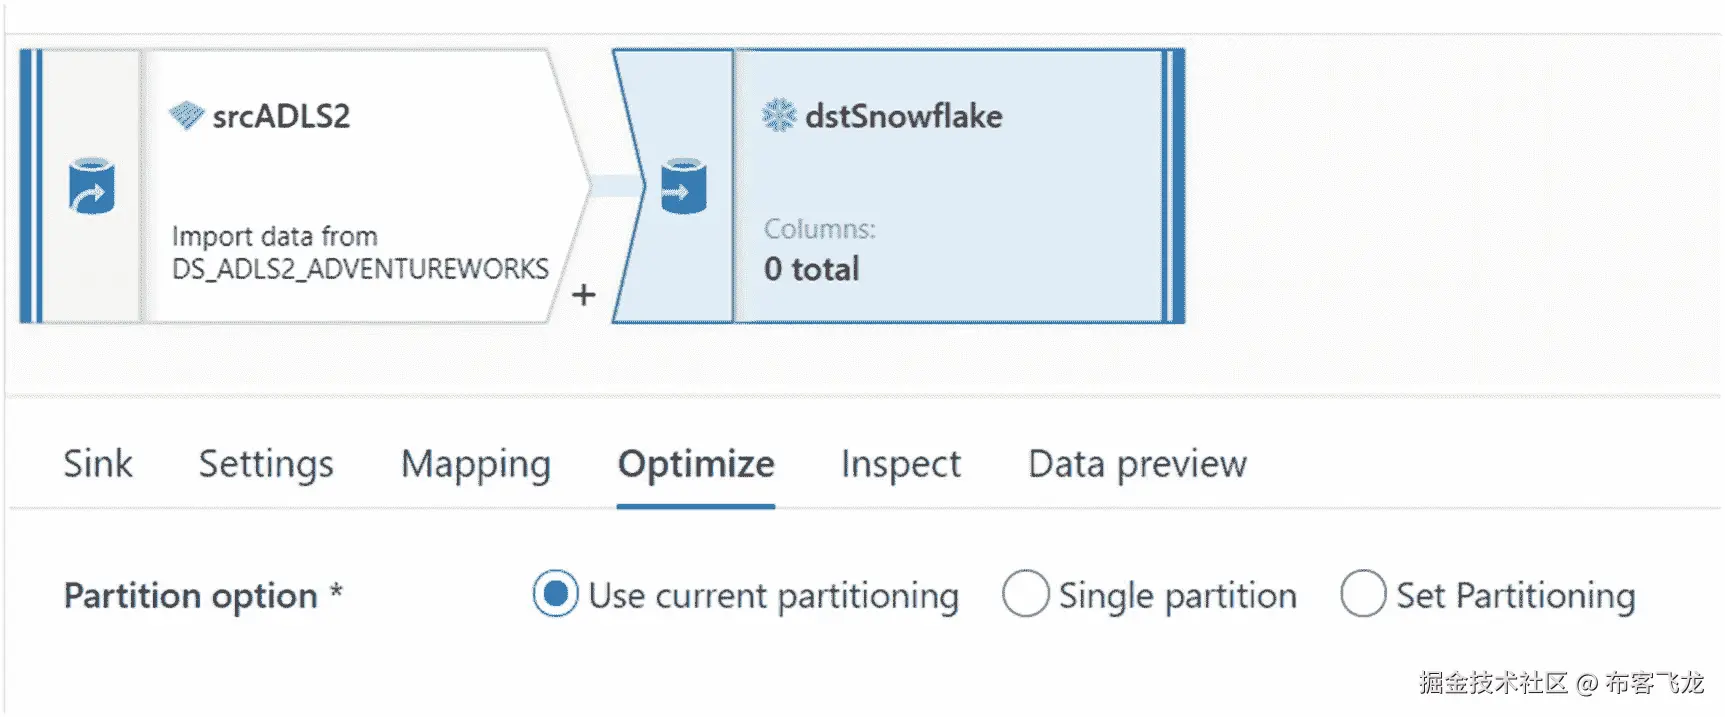The image size is (1725, 717).
Task: Click the dark blue right edge of dstSnowflake
Action: pyautogui.click(x=1178, y=186)
